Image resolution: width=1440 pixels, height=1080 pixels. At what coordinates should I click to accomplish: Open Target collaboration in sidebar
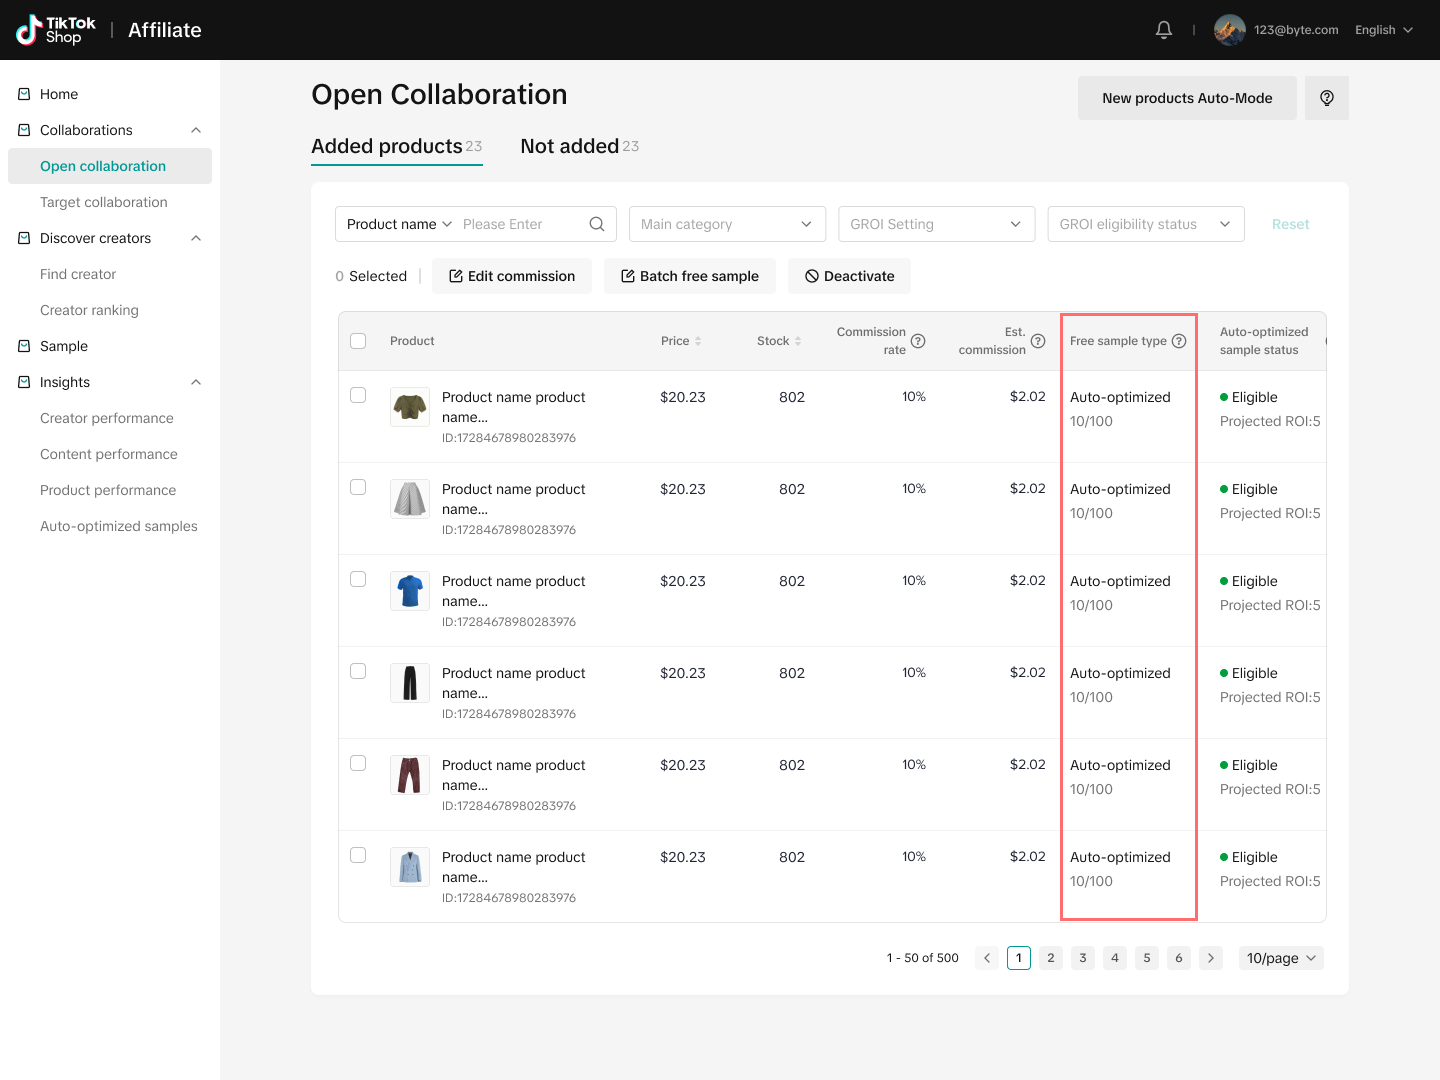(x=104, y=202)
